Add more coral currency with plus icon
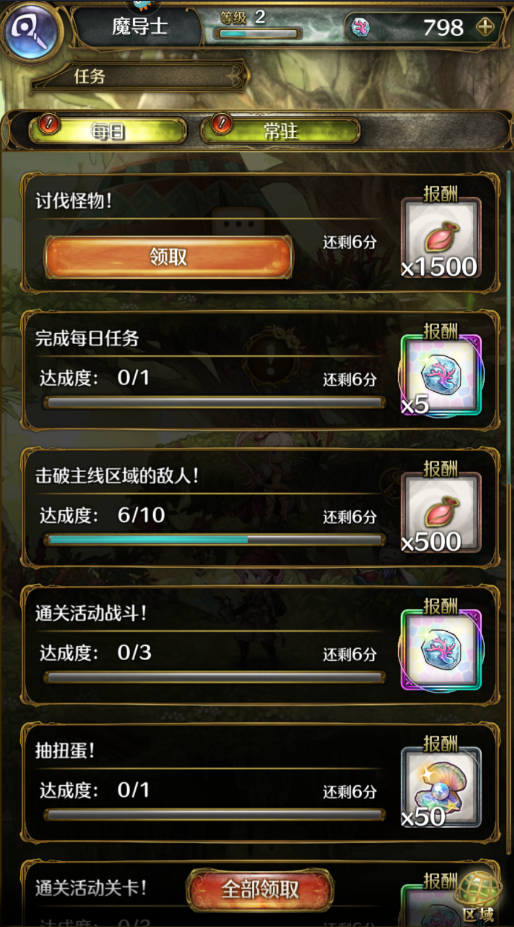514x927 pixels. click(x=487, y=28)
